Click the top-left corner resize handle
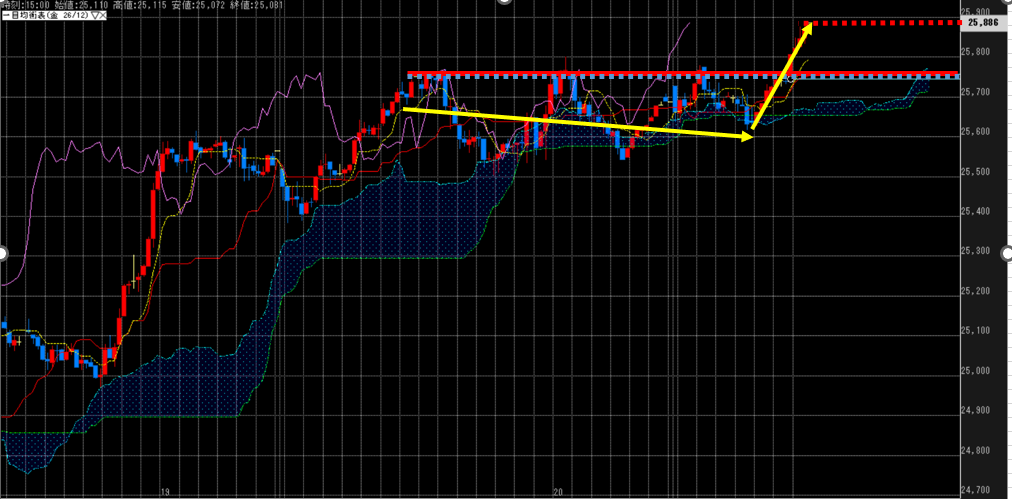 click(x=3, y=3)
